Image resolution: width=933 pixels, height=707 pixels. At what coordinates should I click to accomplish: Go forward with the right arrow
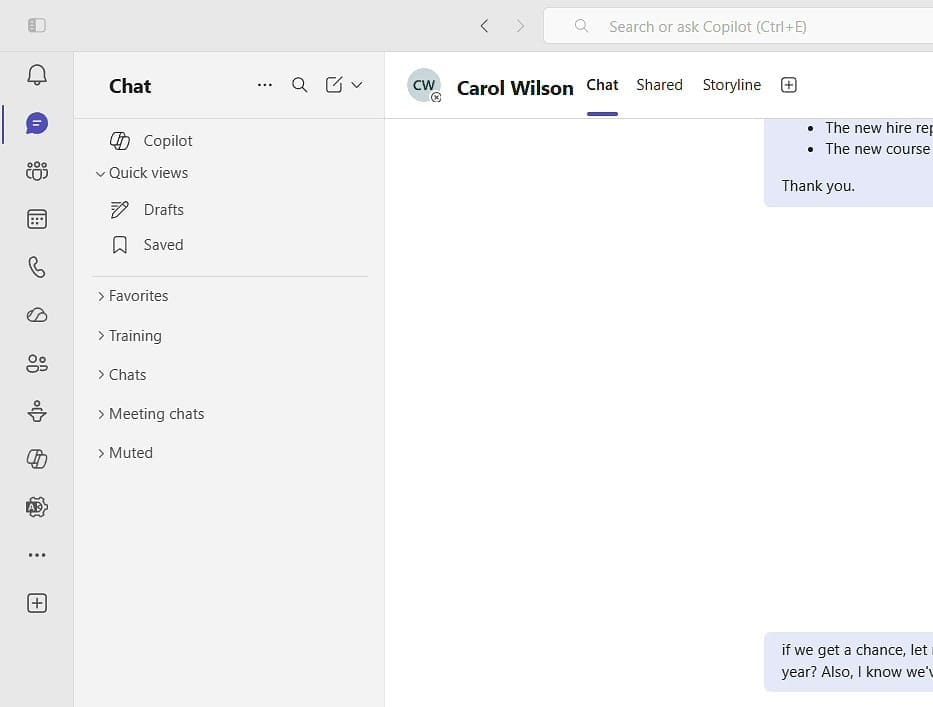(x=521, y=26)
